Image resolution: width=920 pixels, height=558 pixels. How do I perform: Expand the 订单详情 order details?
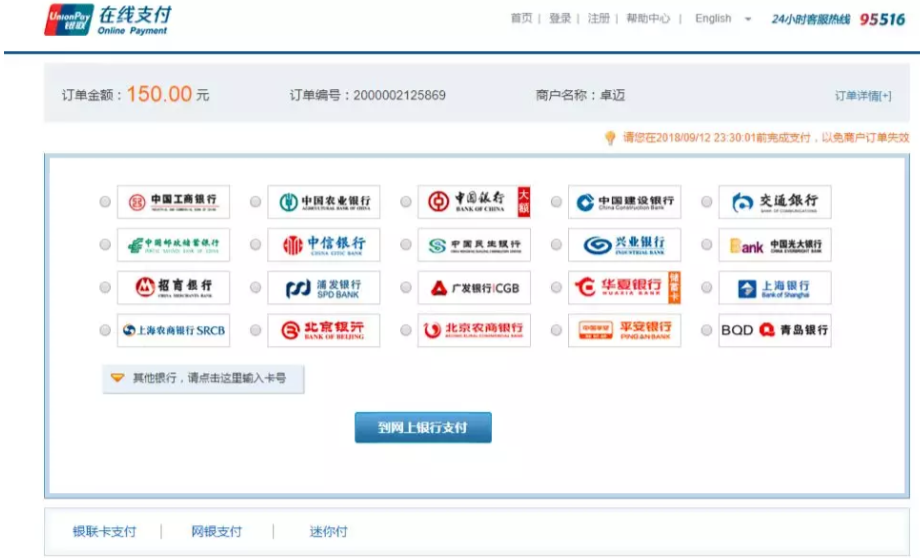tap(863, 96)
